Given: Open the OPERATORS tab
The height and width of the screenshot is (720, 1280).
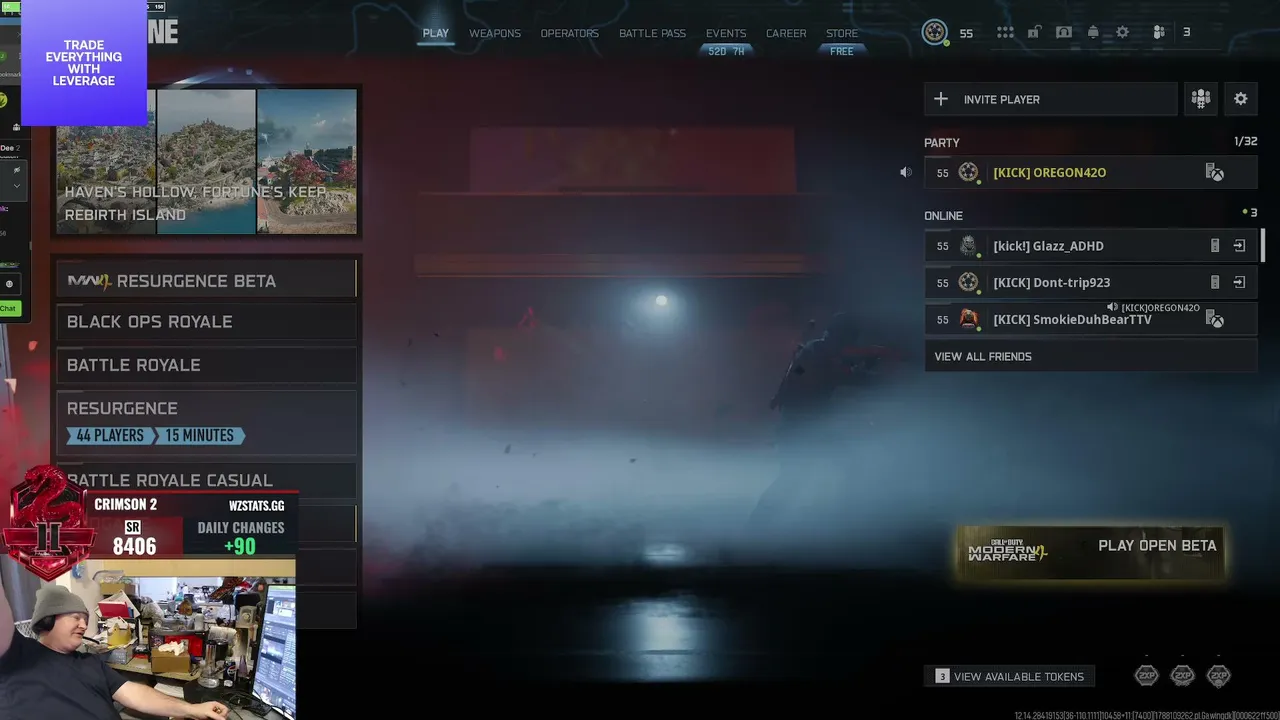Looking at the screenshot, I should [x=570, y=33].
